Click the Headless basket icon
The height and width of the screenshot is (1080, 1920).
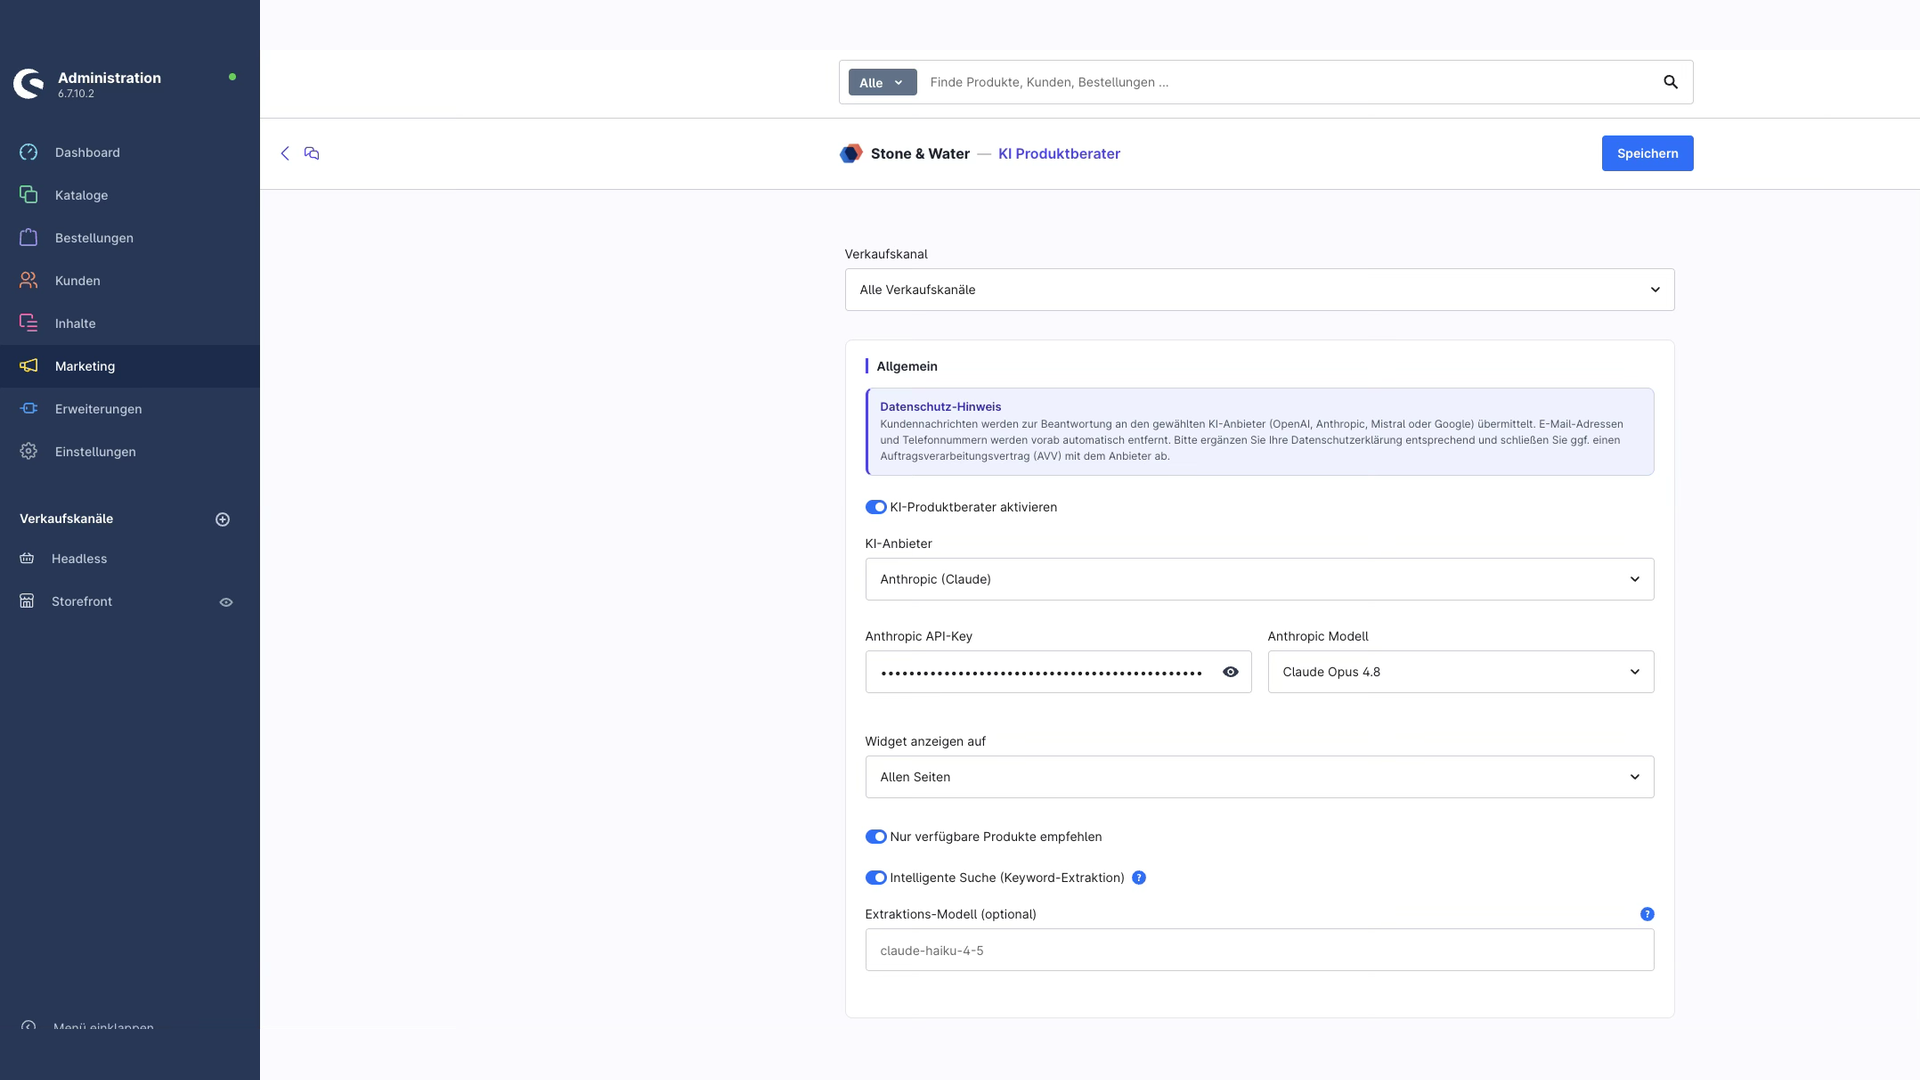tap(27, 559)
